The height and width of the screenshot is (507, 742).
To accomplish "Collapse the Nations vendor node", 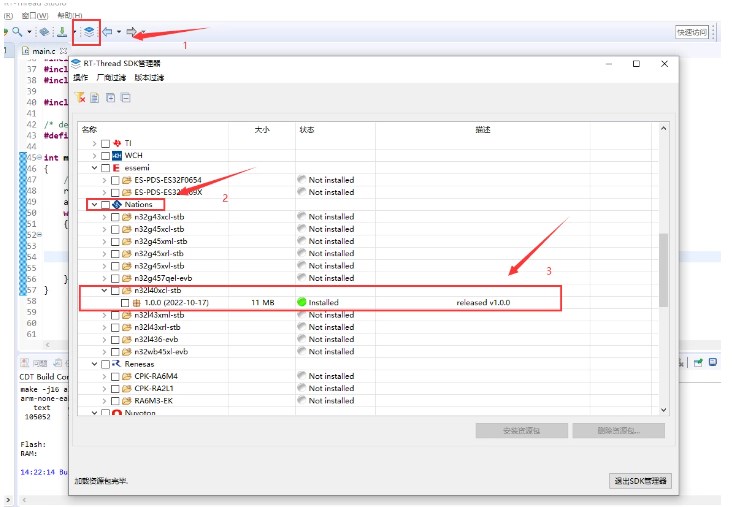I will 94,205.
